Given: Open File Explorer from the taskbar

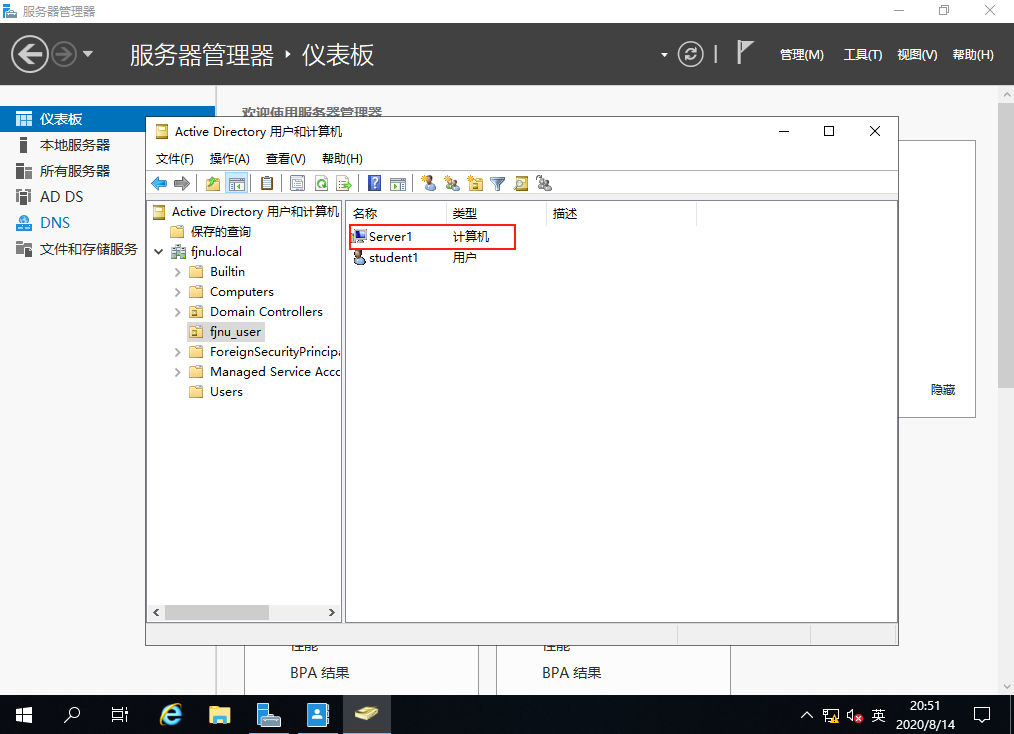Looking at the screenshot, I should pos(220,715).
